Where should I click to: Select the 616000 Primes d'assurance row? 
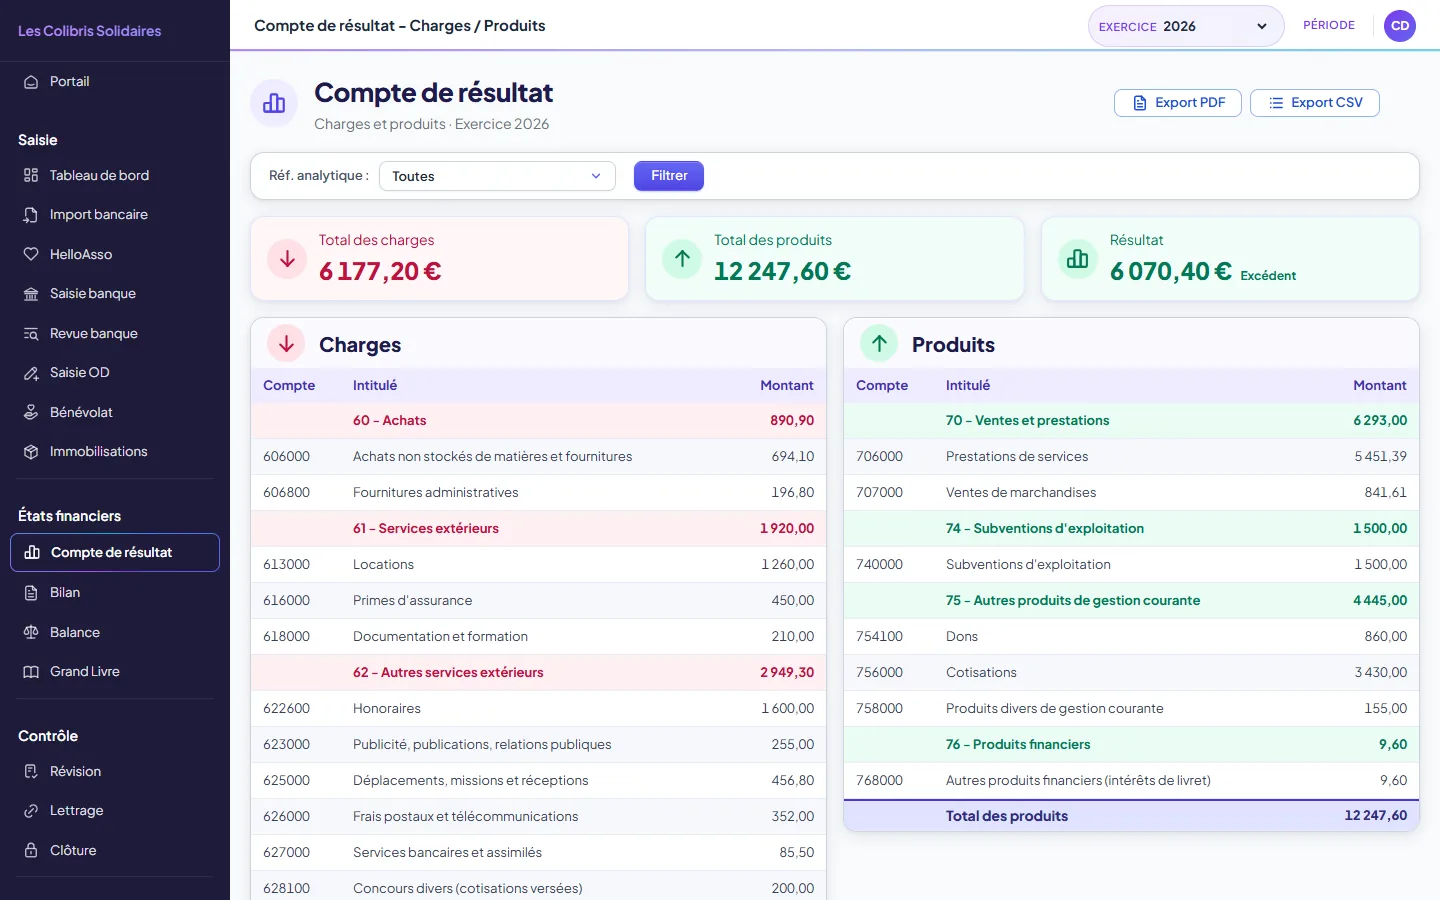pyautogui.click(x=538, y=601)
